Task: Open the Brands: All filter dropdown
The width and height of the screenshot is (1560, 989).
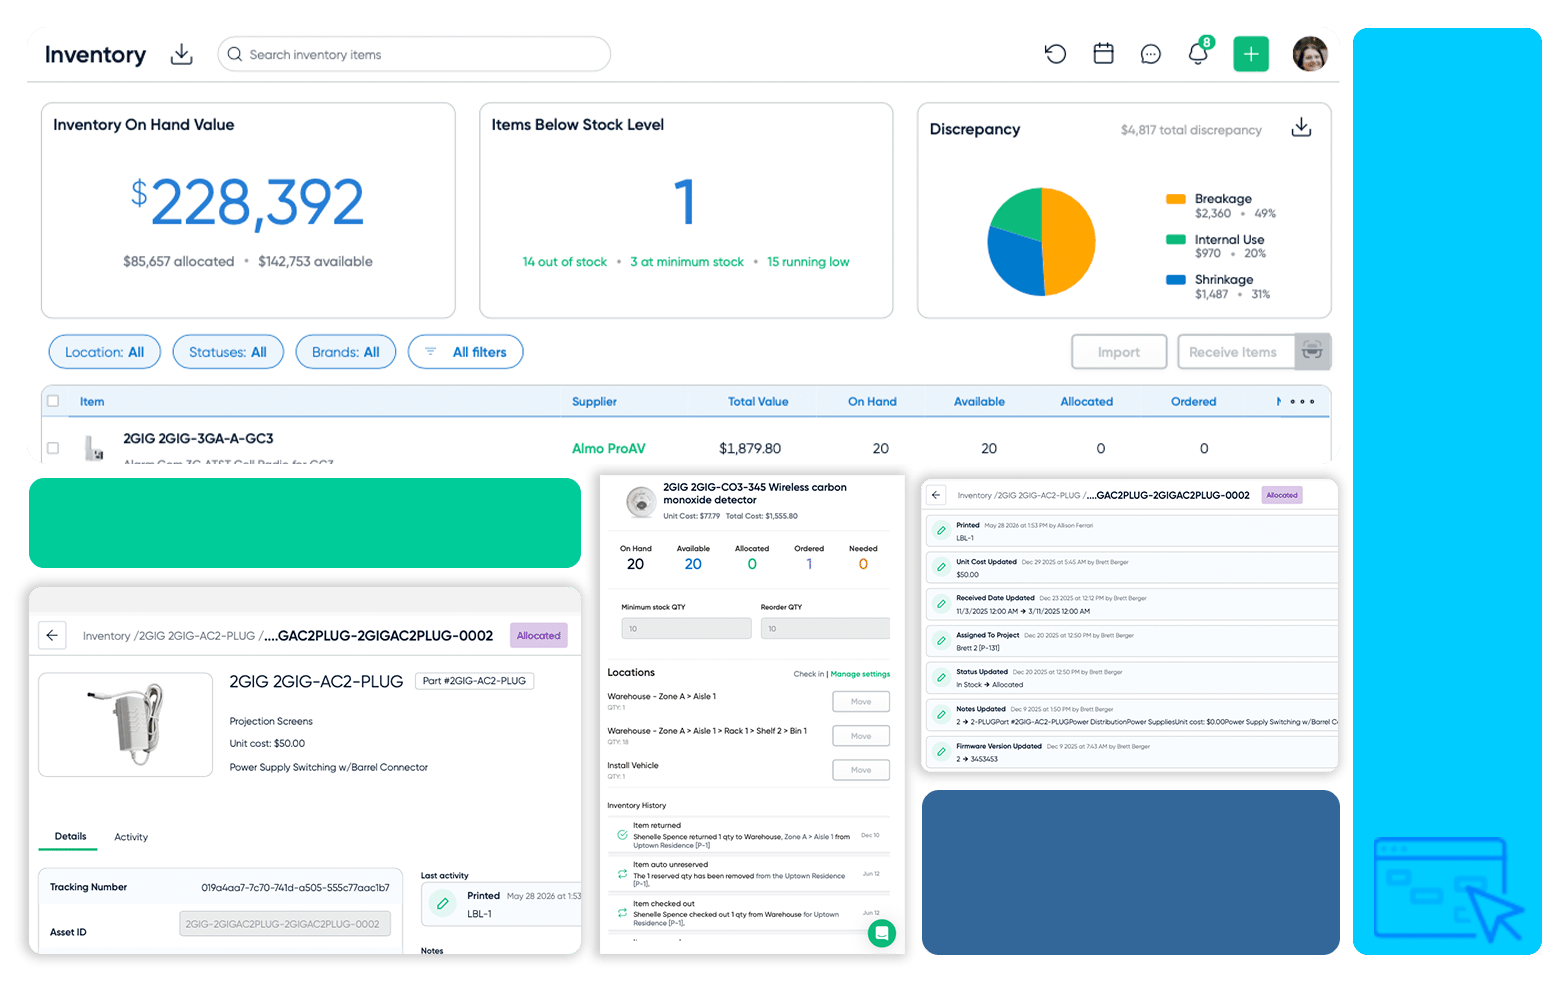Action: [346, 352]
